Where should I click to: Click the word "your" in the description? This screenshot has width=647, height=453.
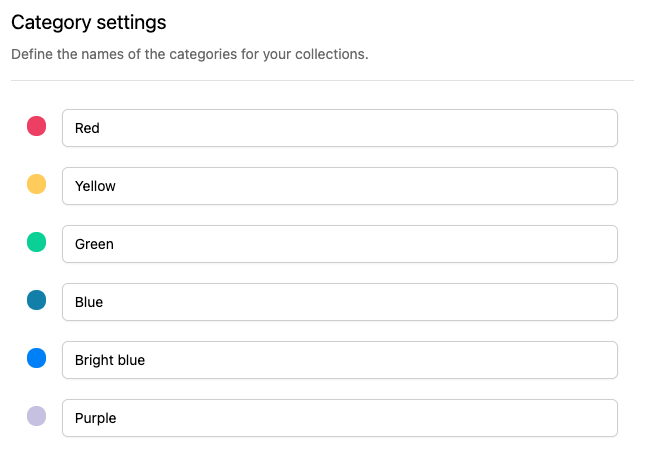[271, 53]
